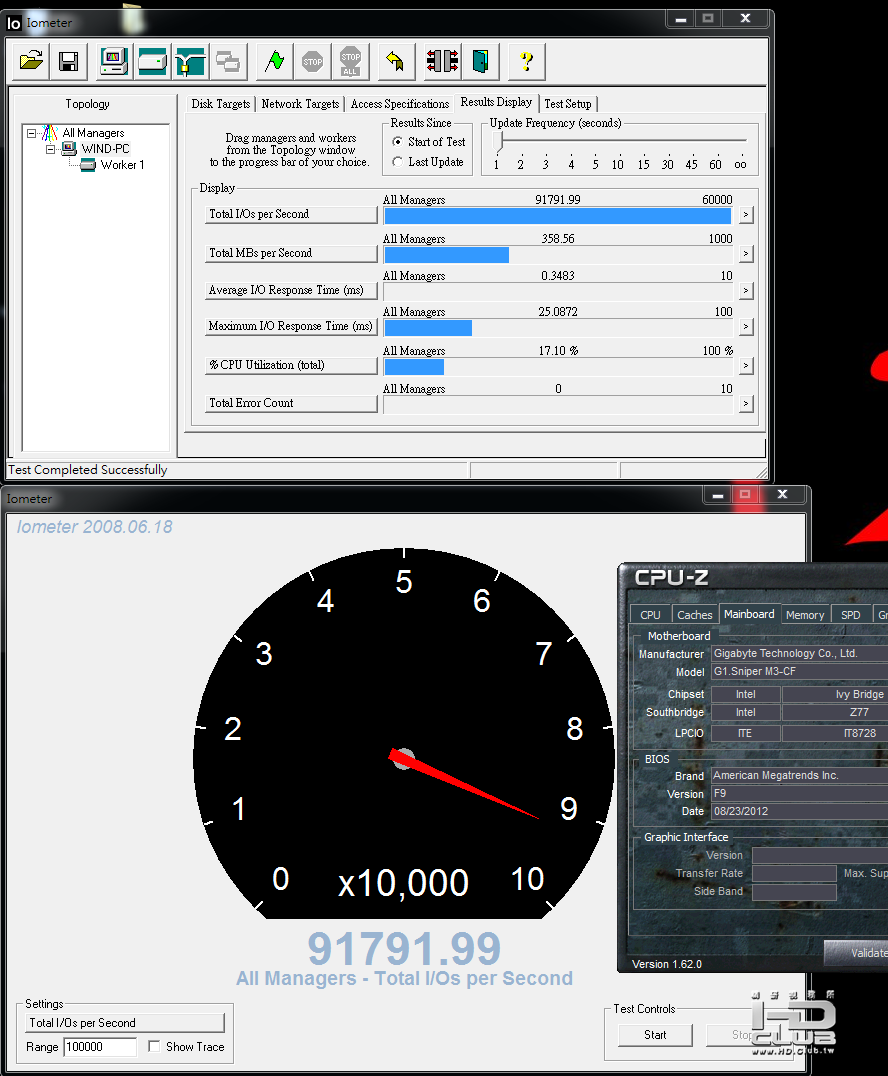Viewport: 888px width, 1076px height.
Task: Expand Maximum I/O Response Time arrow
Action: tap(745, 327)
